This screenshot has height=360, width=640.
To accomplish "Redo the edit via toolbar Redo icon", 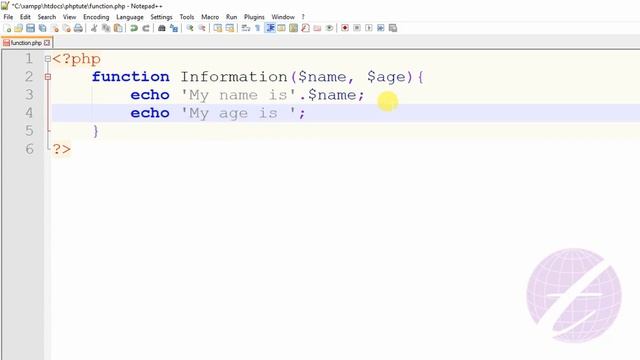I will tap(146, 28).
